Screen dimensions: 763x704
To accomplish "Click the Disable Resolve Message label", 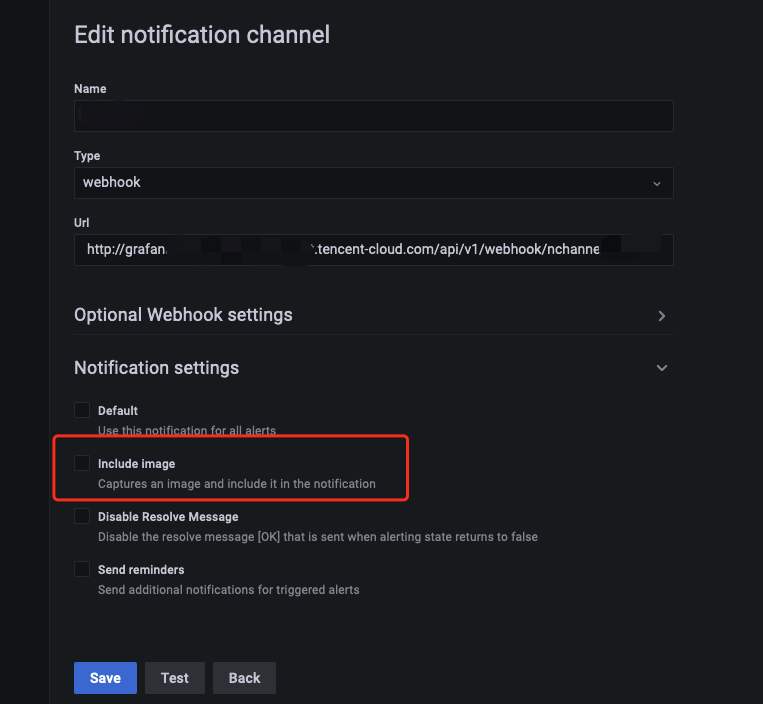I will tap(168, 517).
